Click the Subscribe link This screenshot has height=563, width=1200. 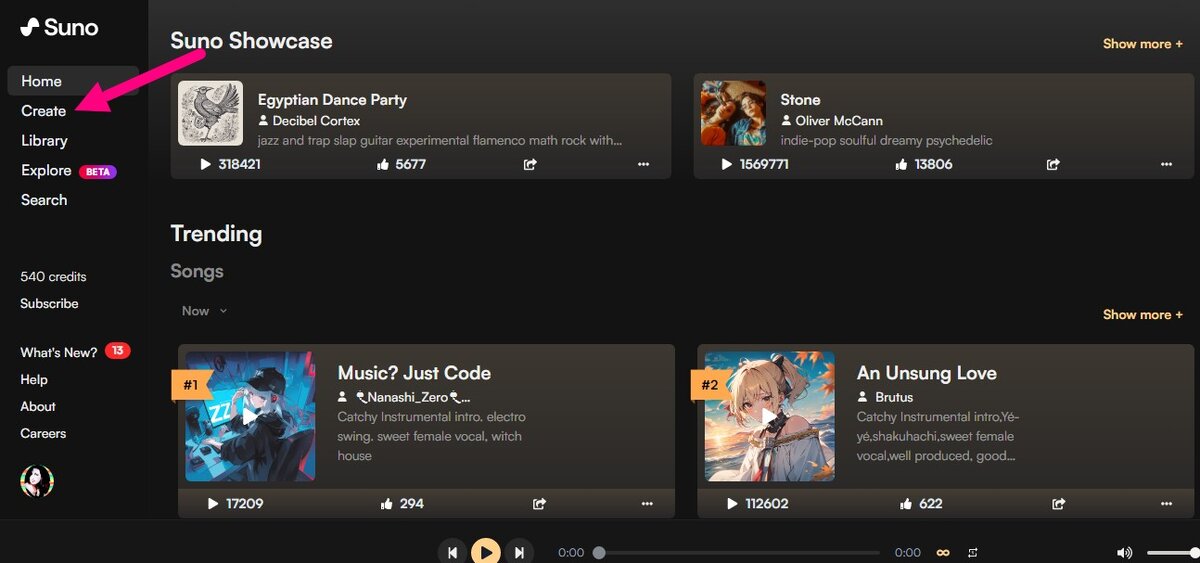click(49, 303)
